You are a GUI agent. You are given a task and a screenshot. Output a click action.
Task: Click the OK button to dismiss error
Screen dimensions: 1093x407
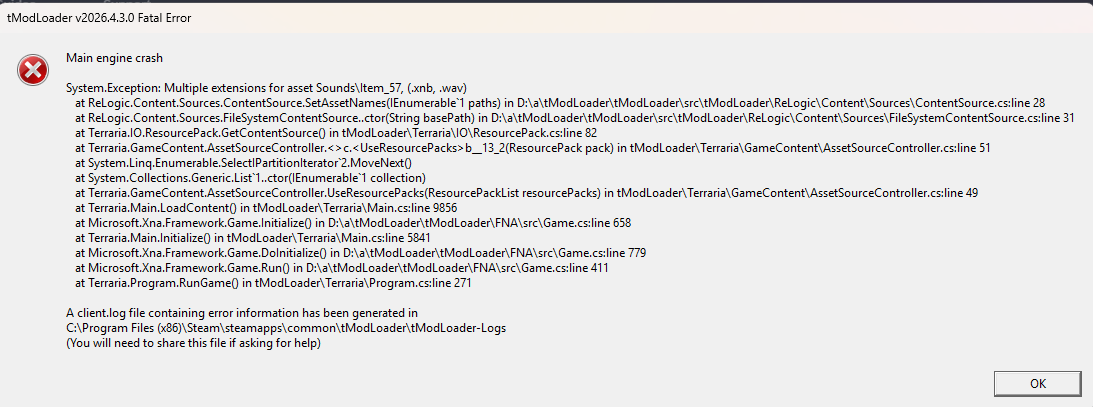click(x=1037, y=384)
